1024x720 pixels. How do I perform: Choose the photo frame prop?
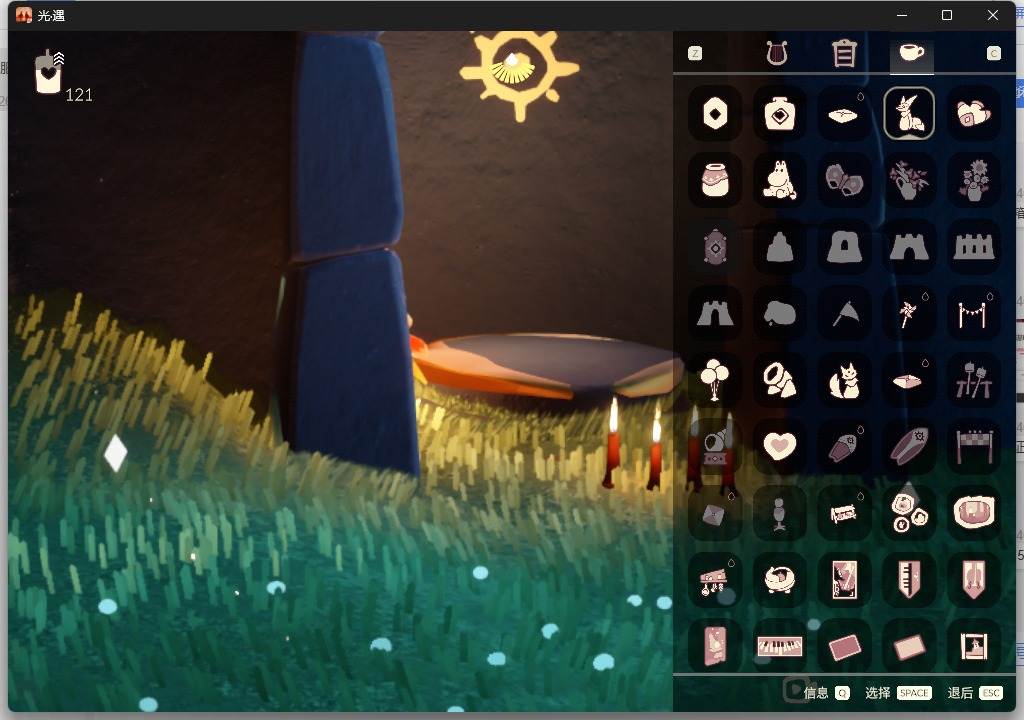point(974,647)
